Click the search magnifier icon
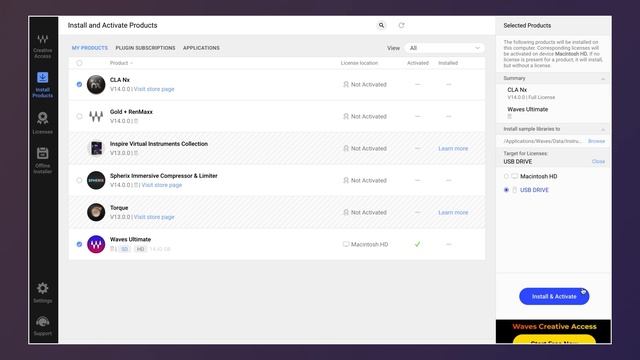640x360 pixels. pos(381,25)
